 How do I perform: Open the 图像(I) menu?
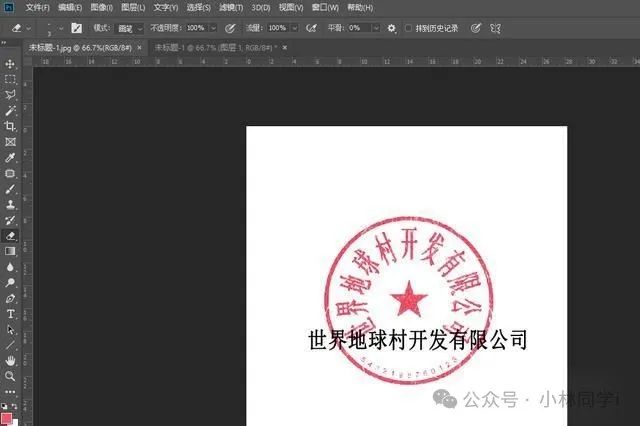tap(102, 7)
